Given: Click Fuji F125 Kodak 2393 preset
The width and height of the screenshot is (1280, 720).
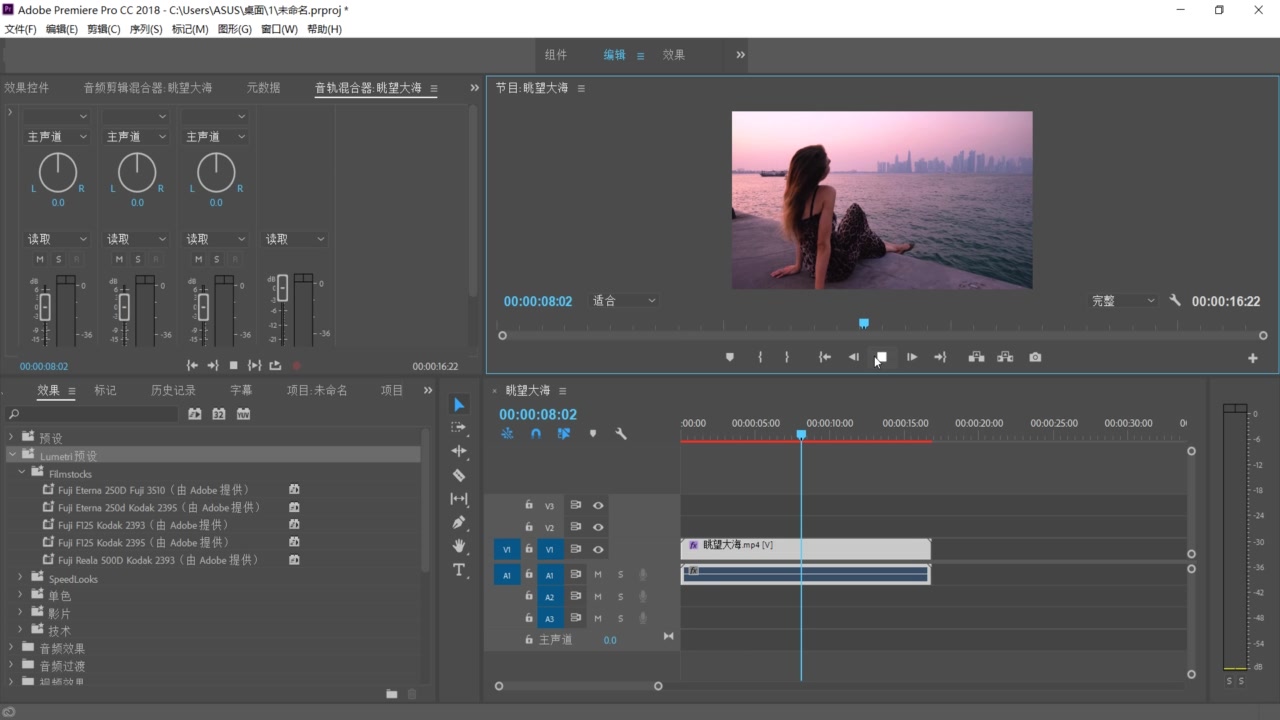Looking at the screenshot, I should [x=143, y=525].
